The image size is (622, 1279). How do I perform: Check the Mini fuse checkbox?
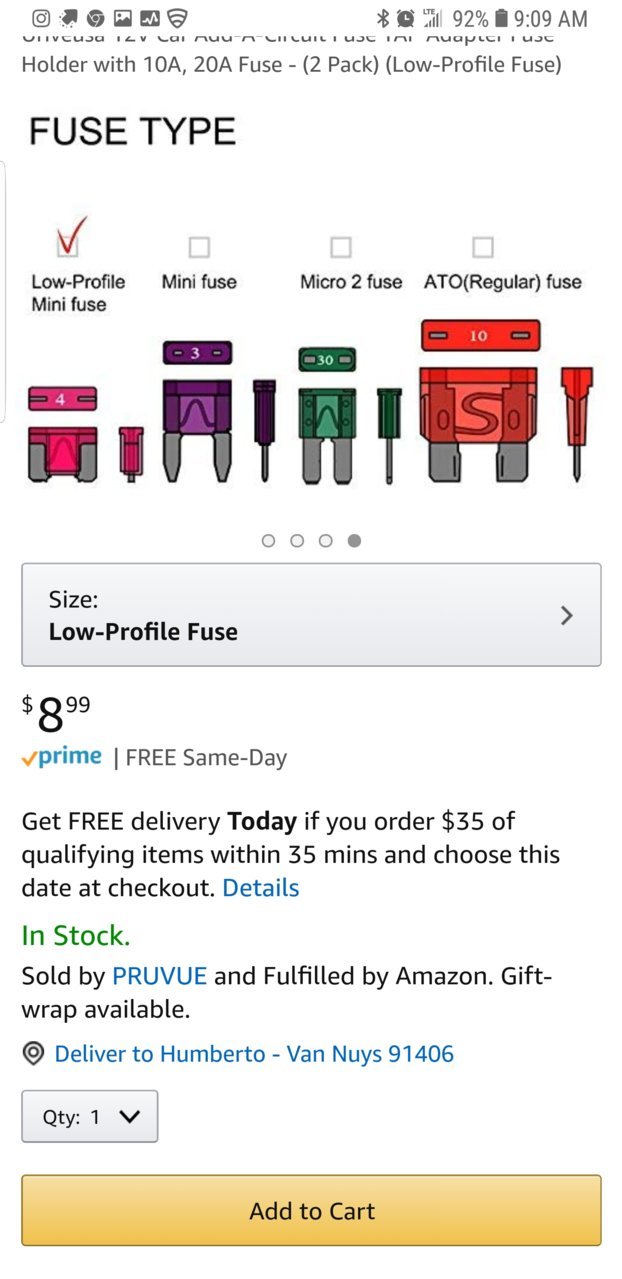(x=200, y=246)
